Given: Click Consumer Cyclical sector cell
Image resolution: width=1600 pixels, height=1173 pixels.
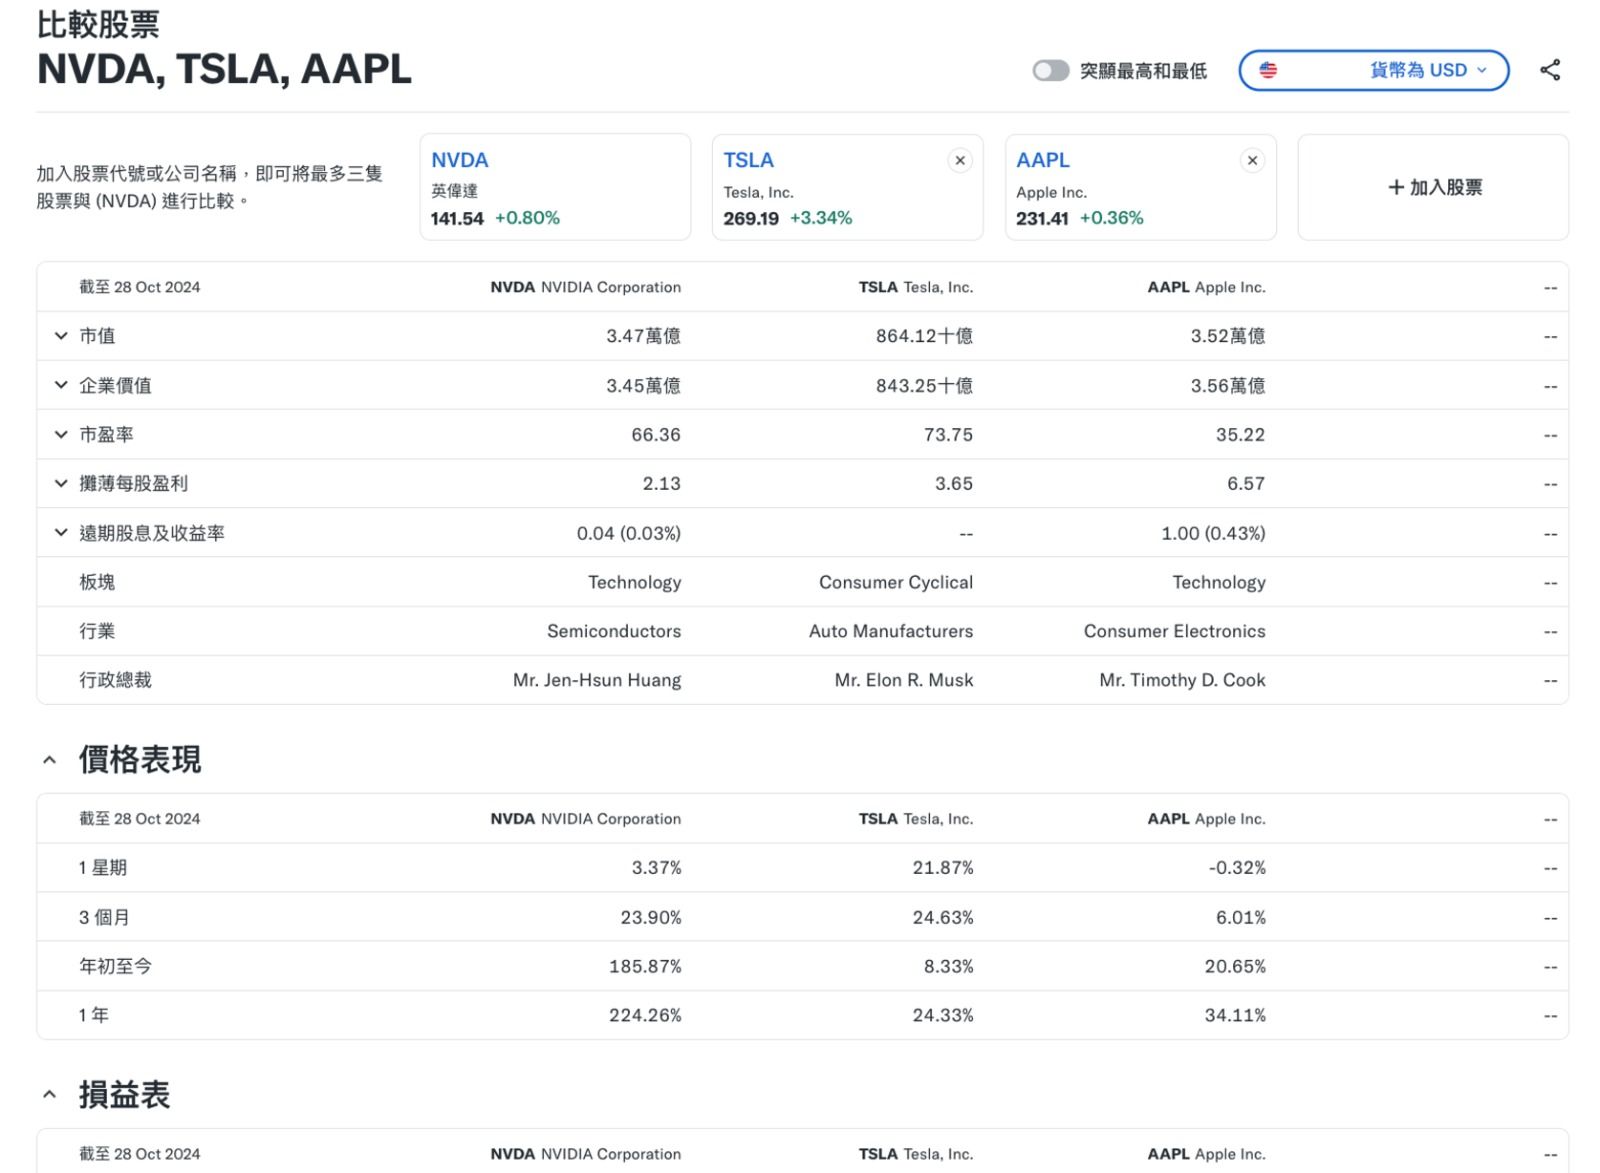Looking at the screenshot, I should [x=896, y=582].
